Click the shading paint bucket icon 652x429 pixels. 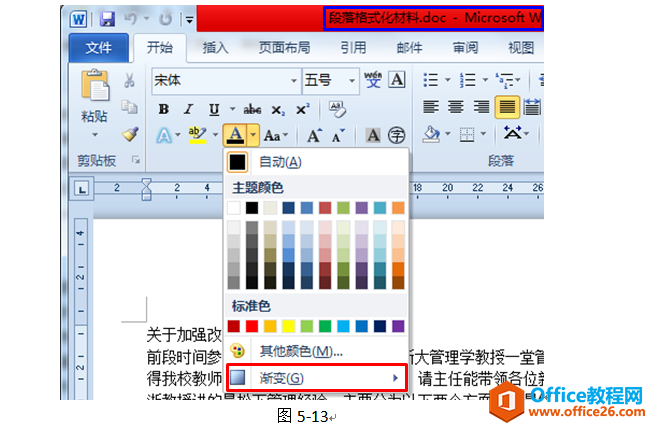click(432, 134)
